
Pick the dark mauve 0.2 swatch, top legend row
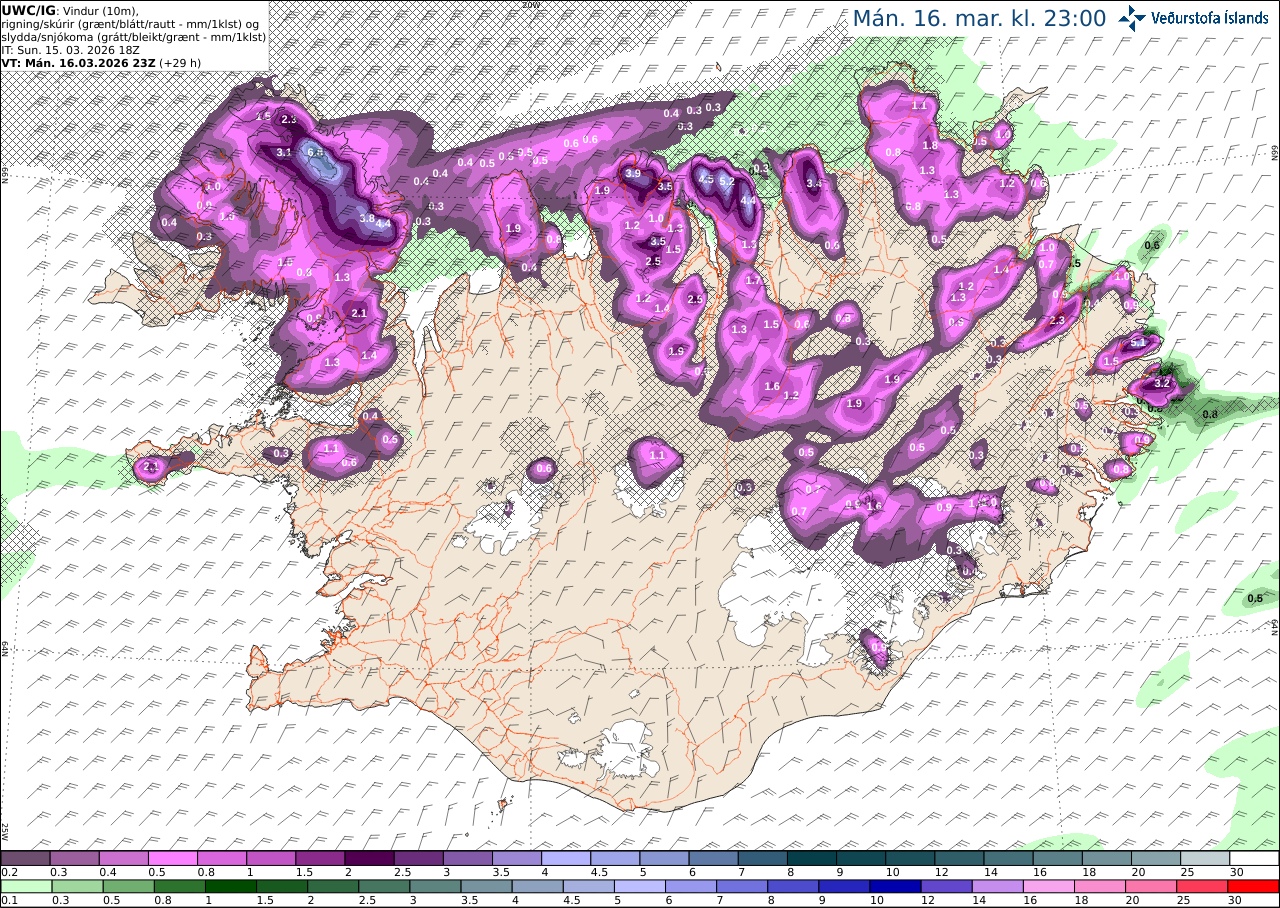(x=25, y=858)
